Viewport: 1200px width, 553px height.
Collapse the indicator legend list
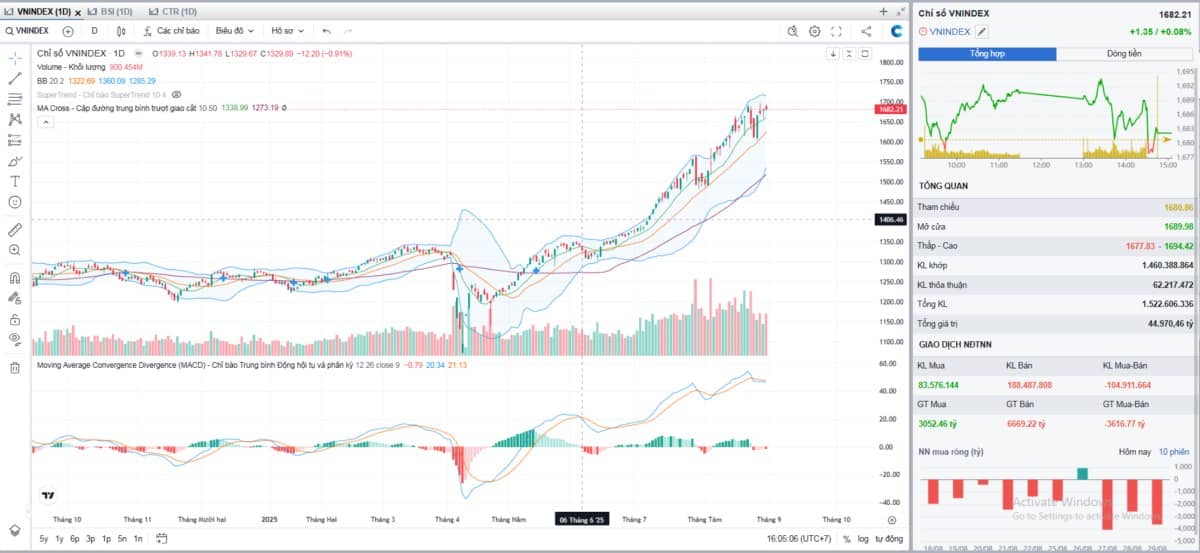pos(44,121)
